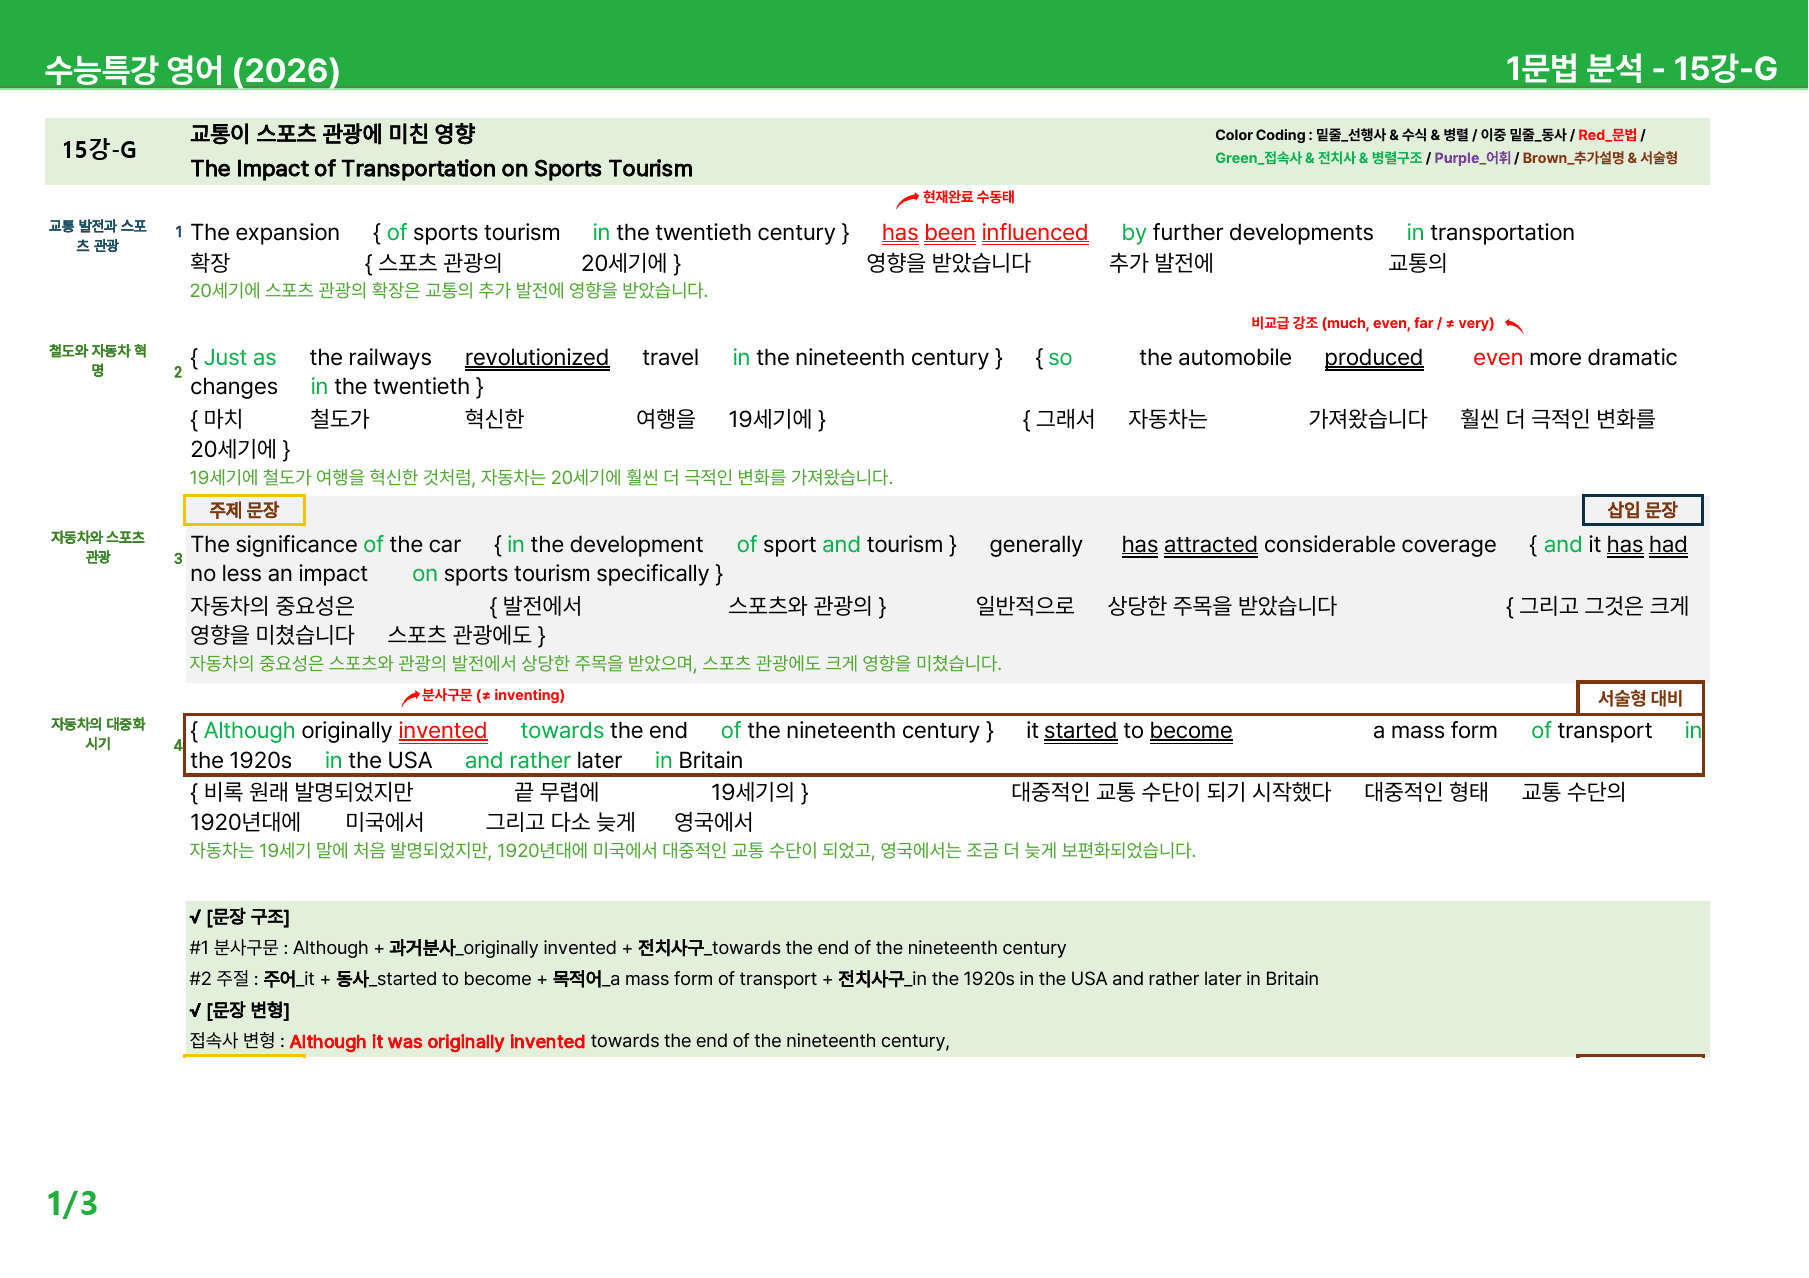1809x1278 pixels.
Task: Click the page indicator '1/3'
Action: click(x=72, y=1203)
